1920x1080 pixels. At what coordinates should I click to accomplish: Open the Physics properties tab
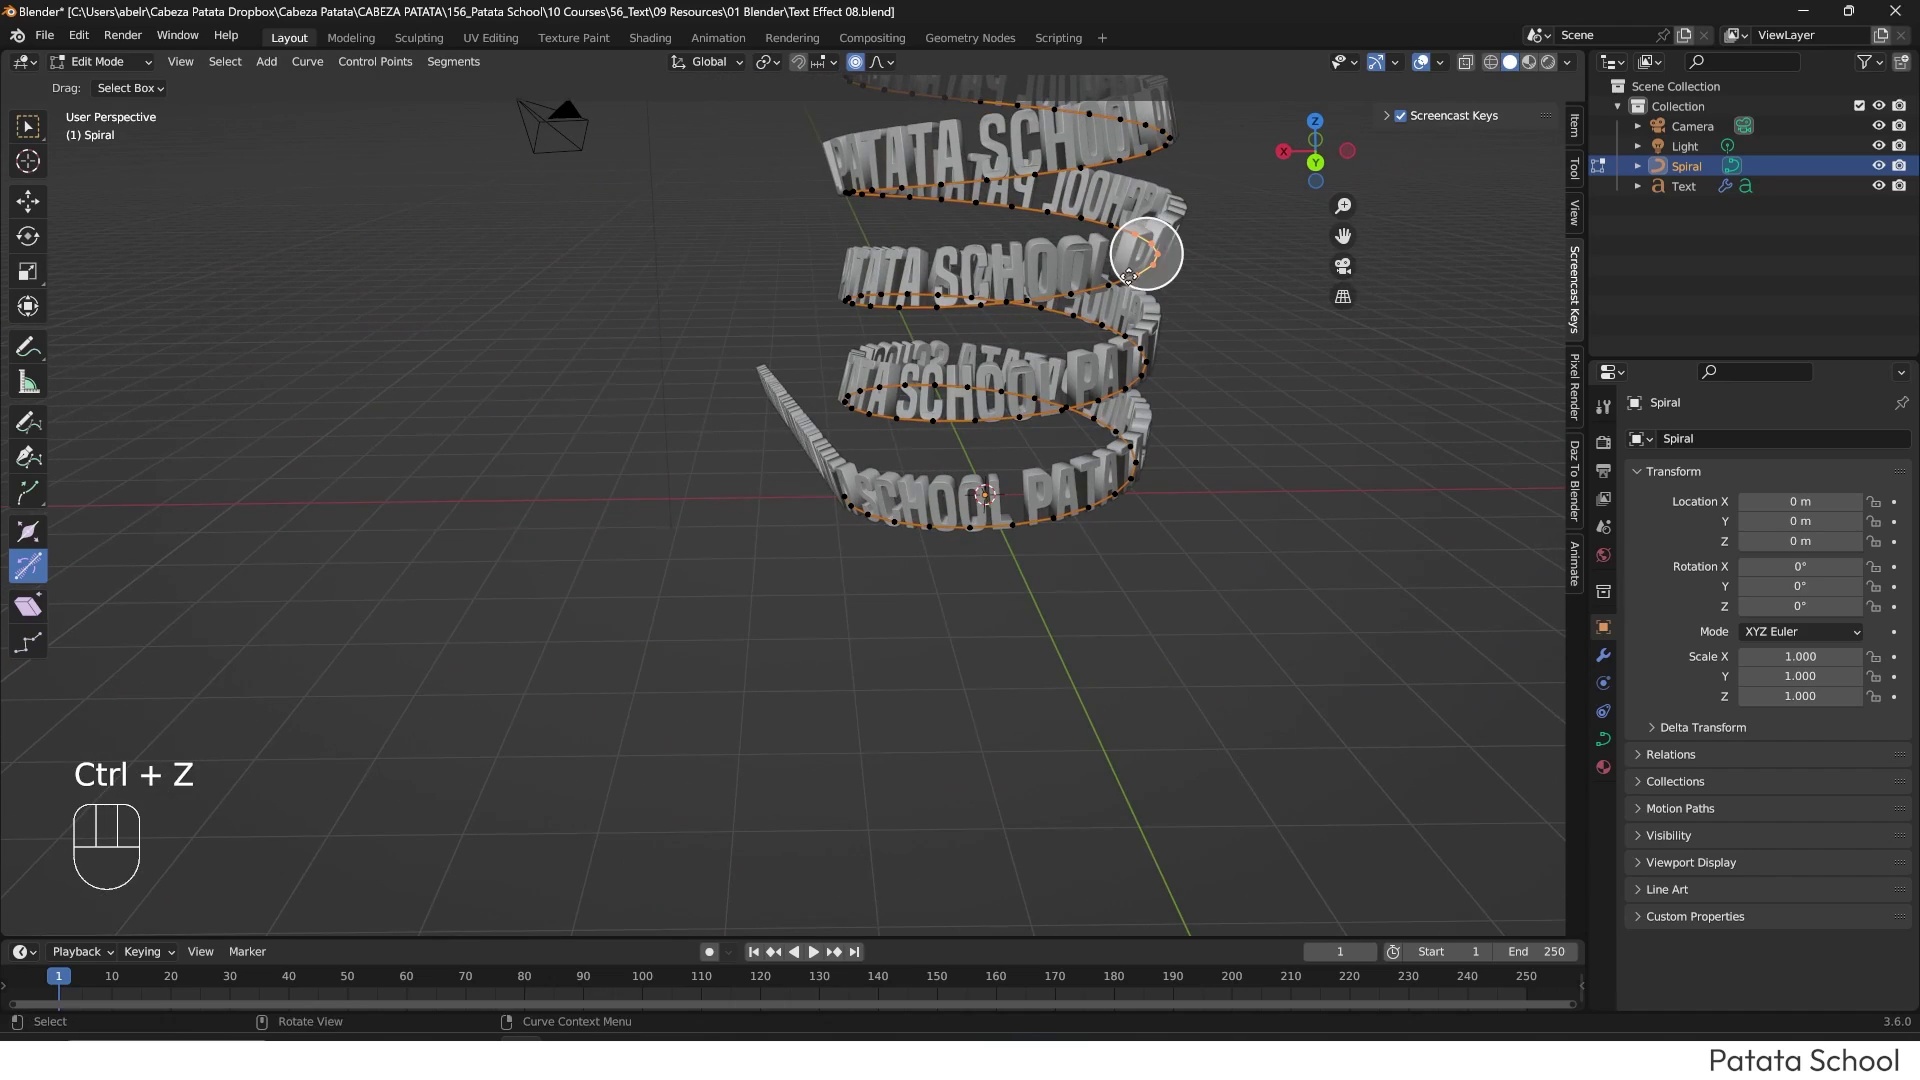coord(1603,683)
